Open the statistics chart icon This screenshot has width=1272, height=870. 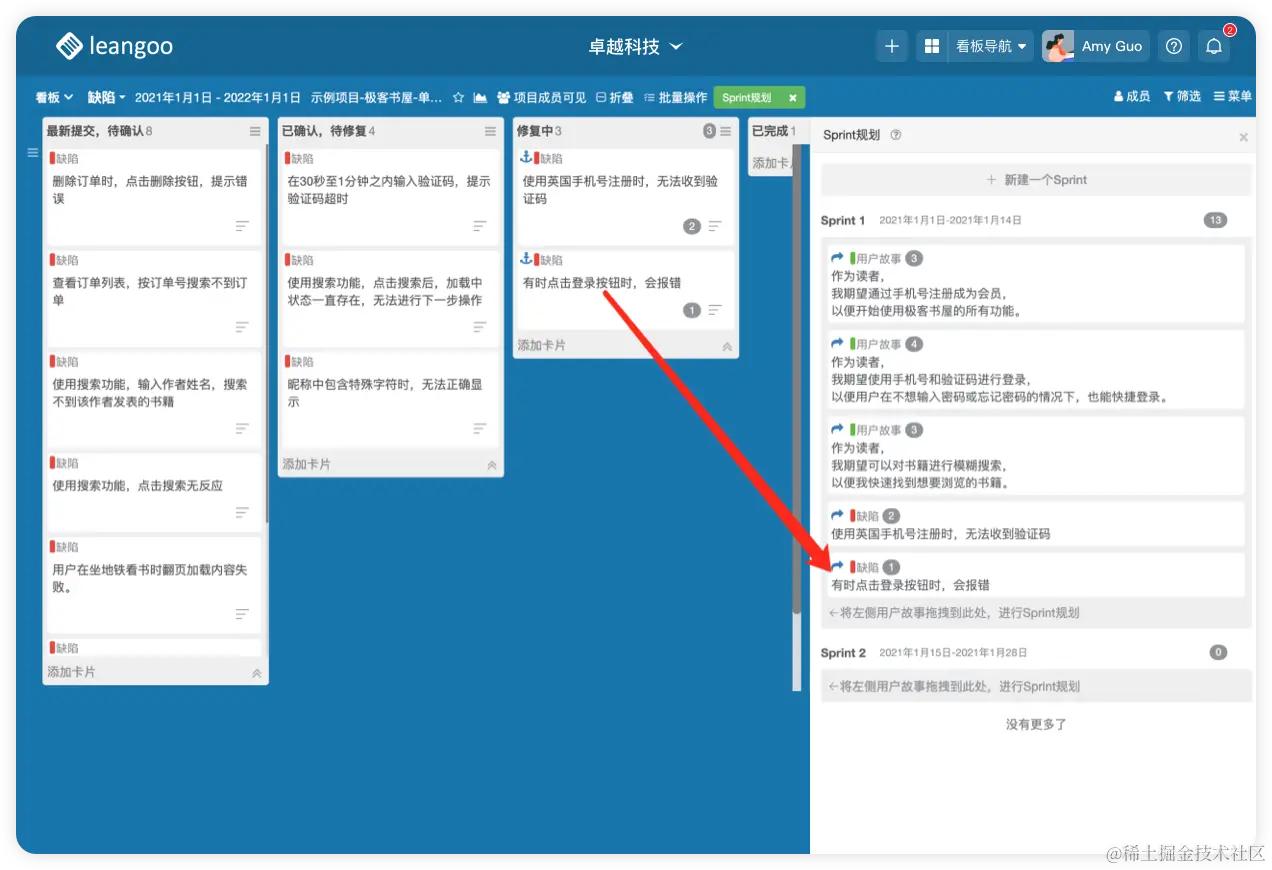point(480,97)
